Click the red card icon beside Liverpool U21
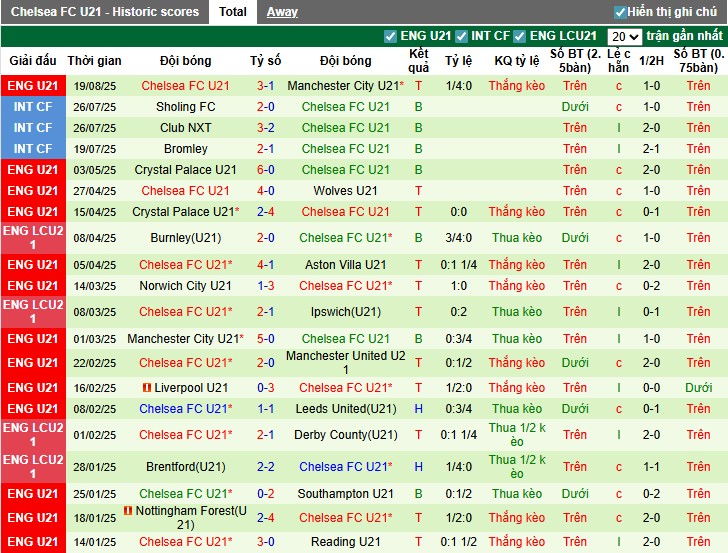The height and width of the screenshot is (553, 728). [x=146, y=387]
